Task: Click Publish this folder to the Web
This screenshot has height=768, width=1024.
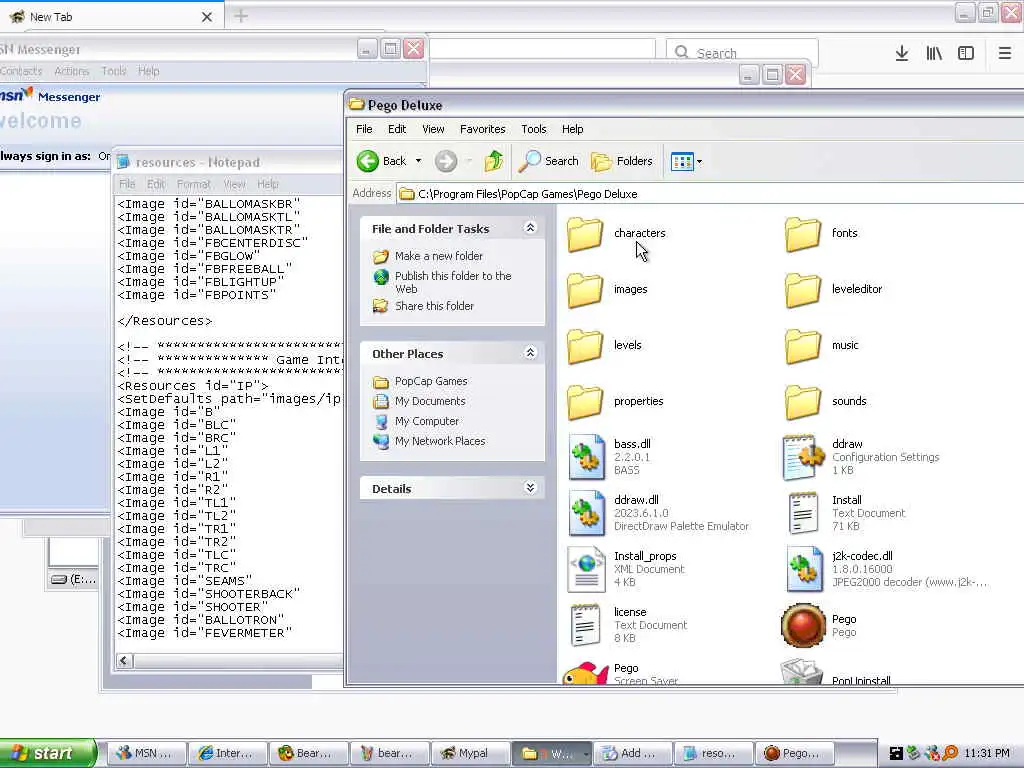Action: tap(453, 282)
